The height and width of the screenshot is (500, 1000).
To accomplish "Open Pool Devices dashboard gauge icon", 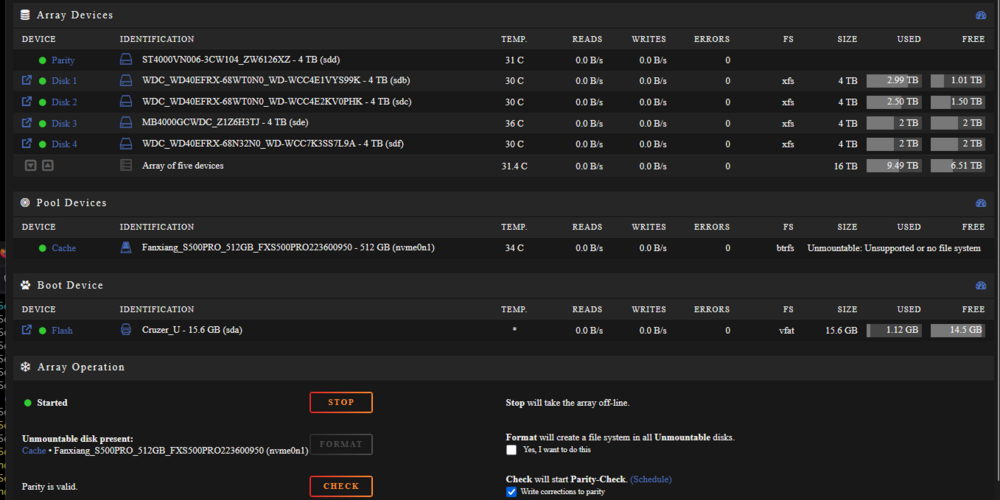I will tap(981, 203).
